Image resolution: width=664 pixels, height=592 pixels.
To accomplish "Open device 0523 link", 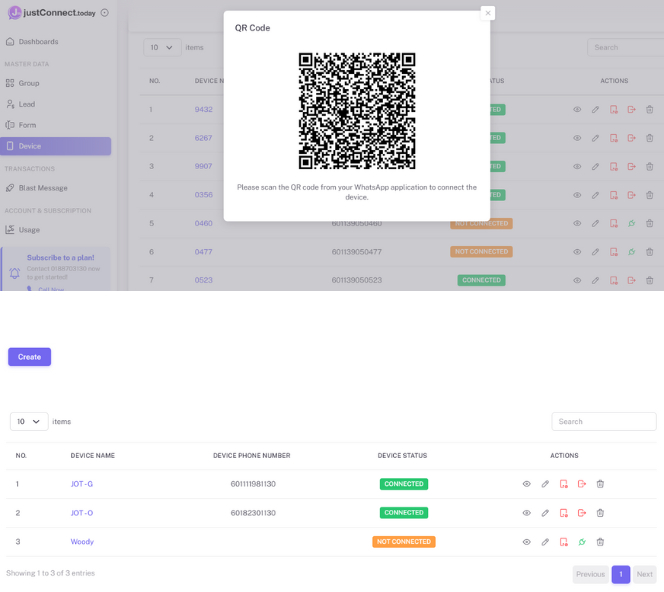I will pyautogui.click(x=204, y=280).
